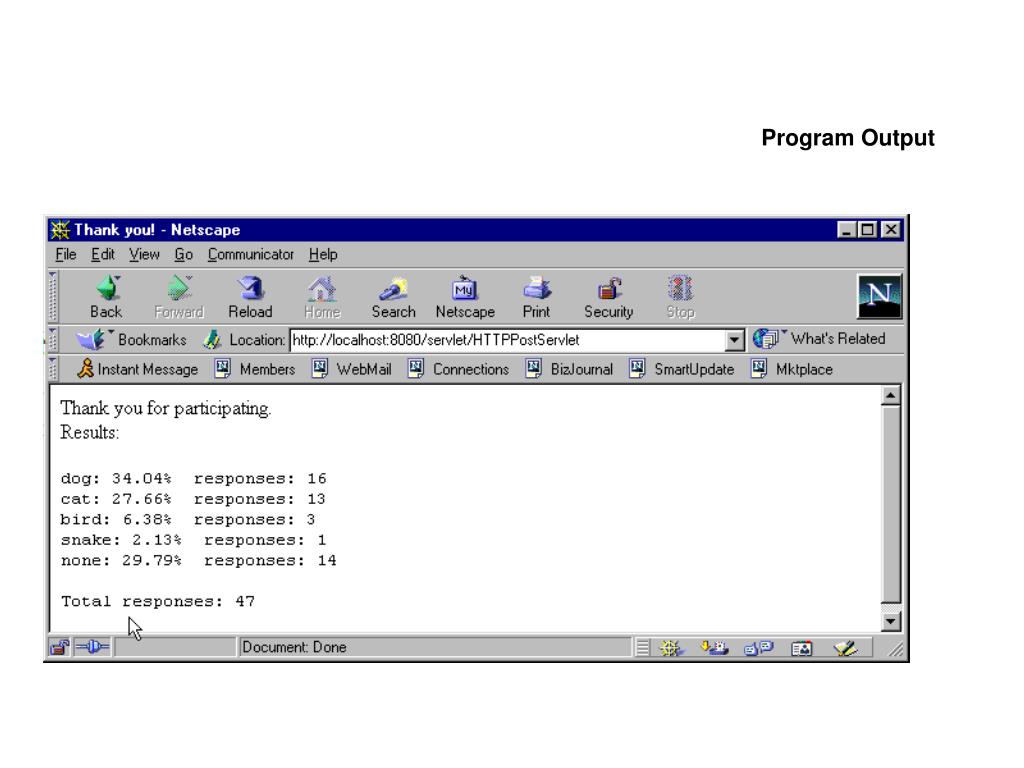Print the page using the Print icon
The height and width of the screenshot is (768, 1024).
pos(536,297)
